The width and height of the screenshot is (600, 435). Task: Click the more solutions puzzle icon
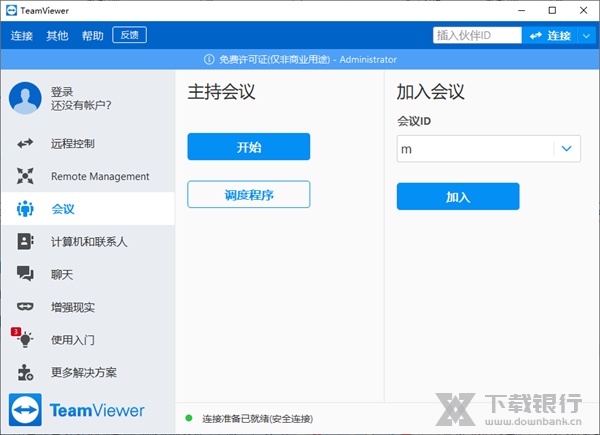(x=25, y=372)
